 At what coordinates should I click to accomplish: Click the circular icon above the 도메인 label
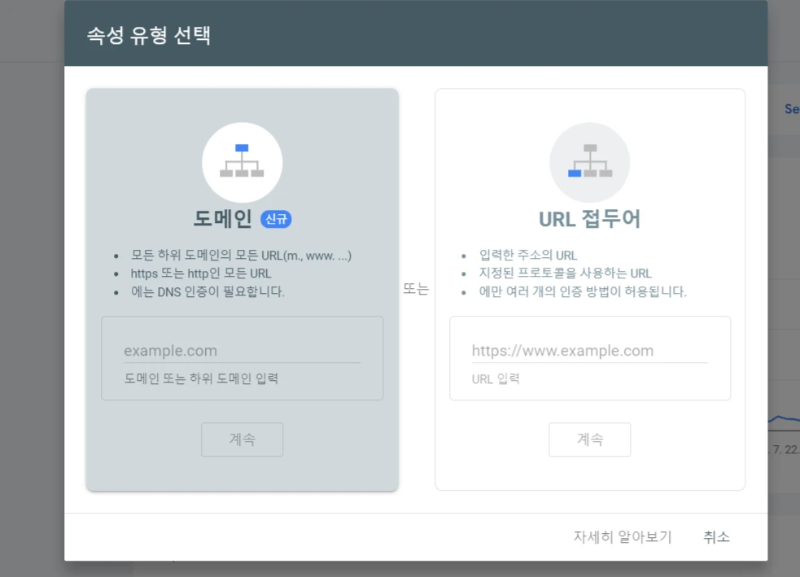[242, 160]
